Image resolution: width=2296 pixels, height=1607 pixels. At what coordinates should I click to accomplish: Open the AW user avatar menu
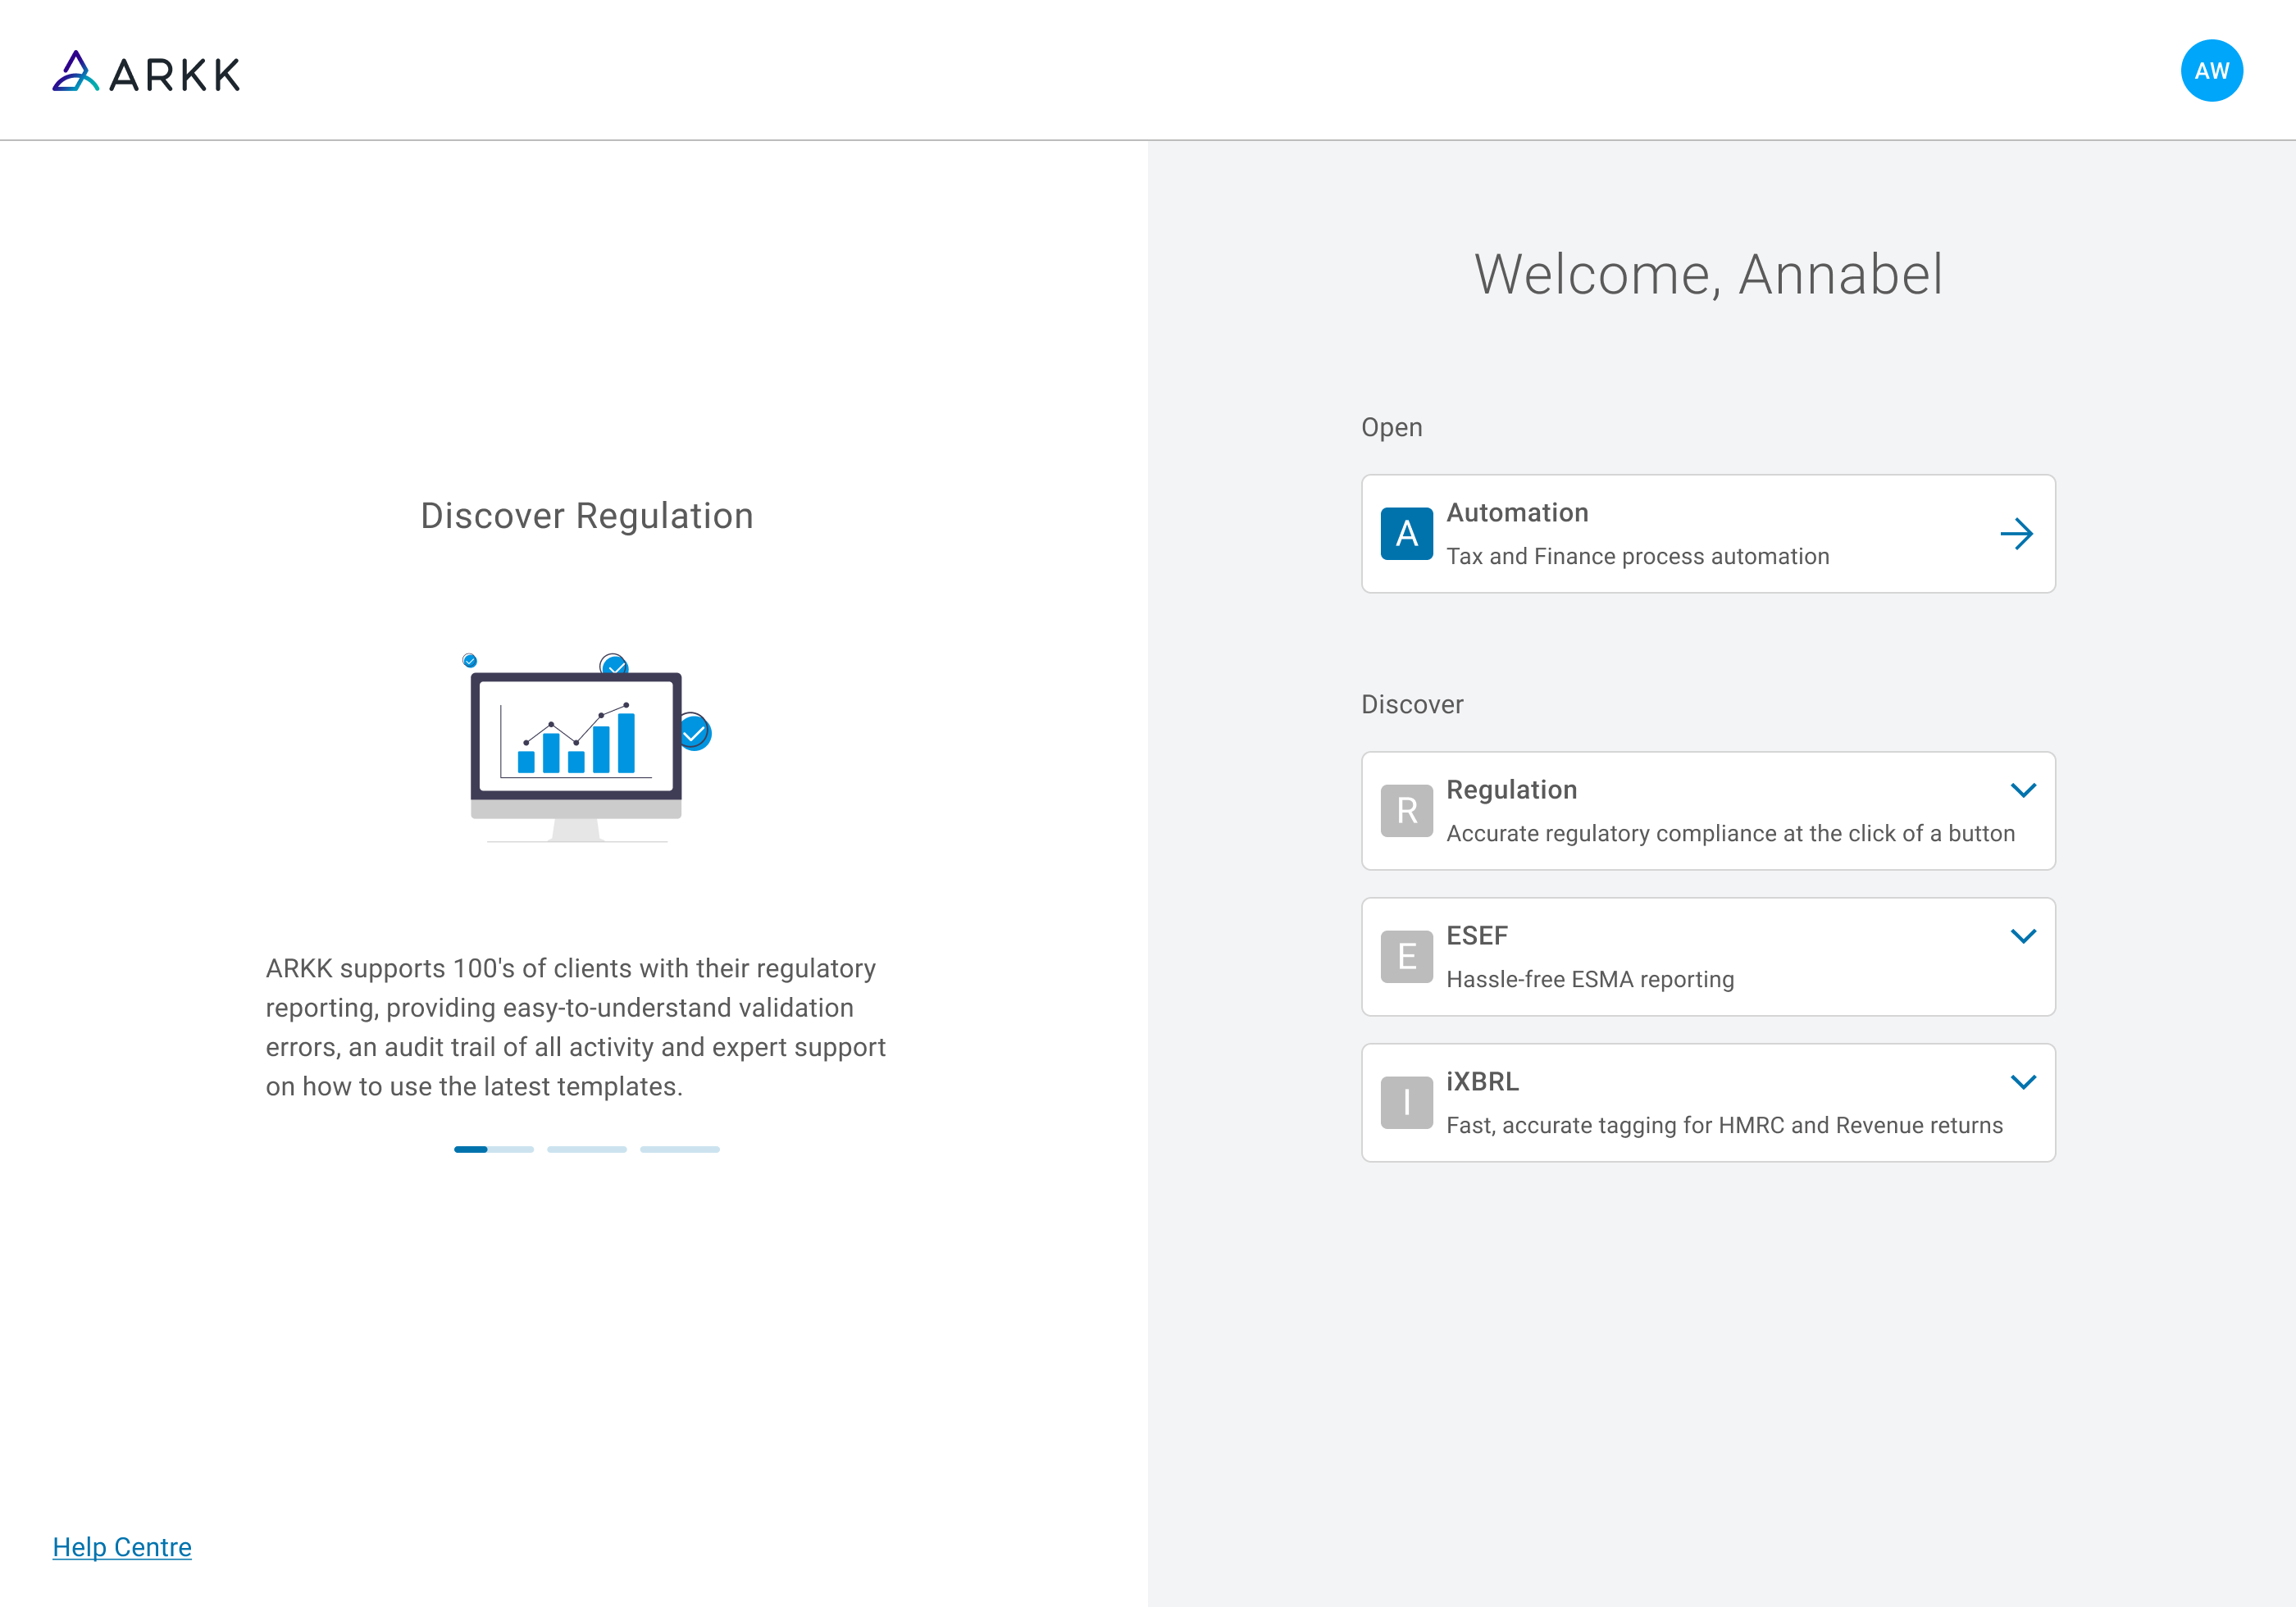point(2211,71)
